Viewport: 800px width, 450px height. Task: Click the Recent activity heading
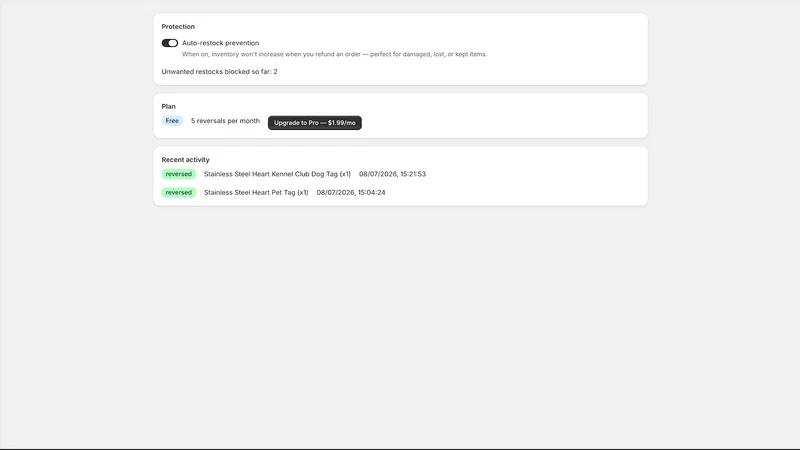(x=186, y=160)
